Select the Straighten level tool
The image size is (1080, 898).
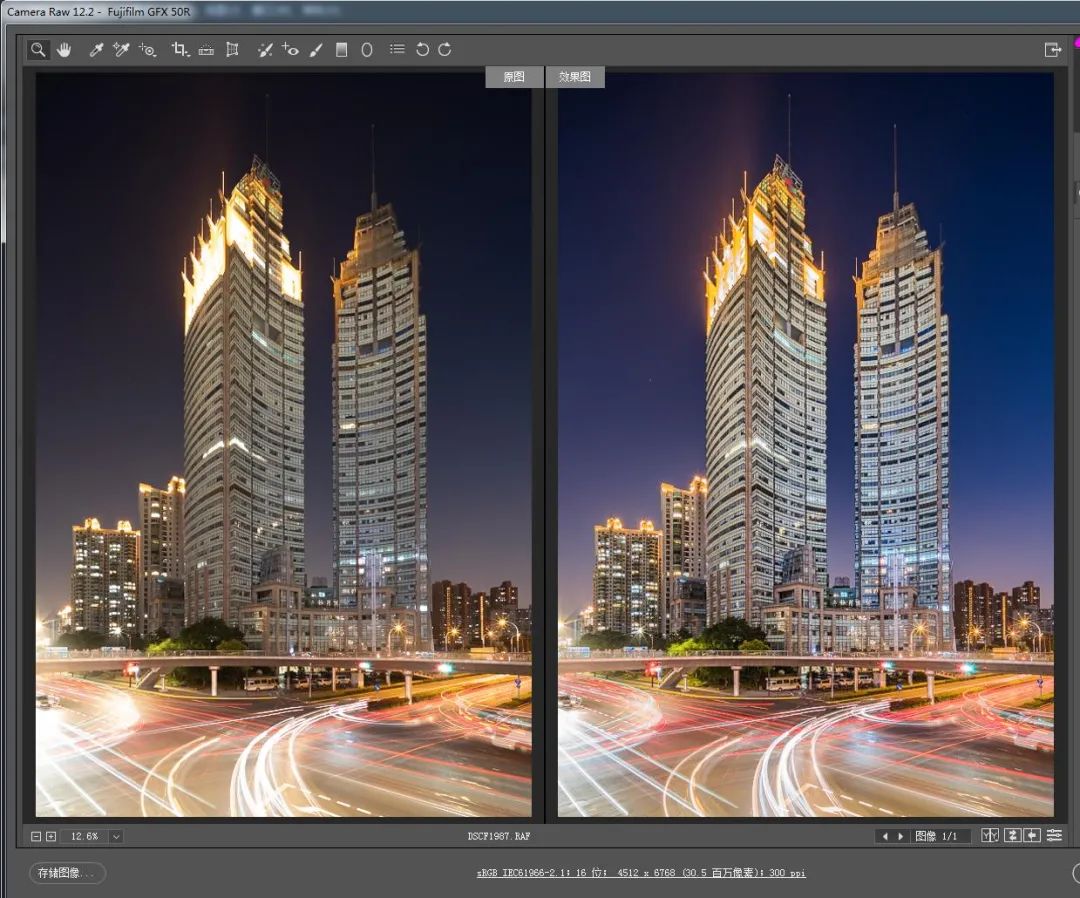(x=206, y=50)
